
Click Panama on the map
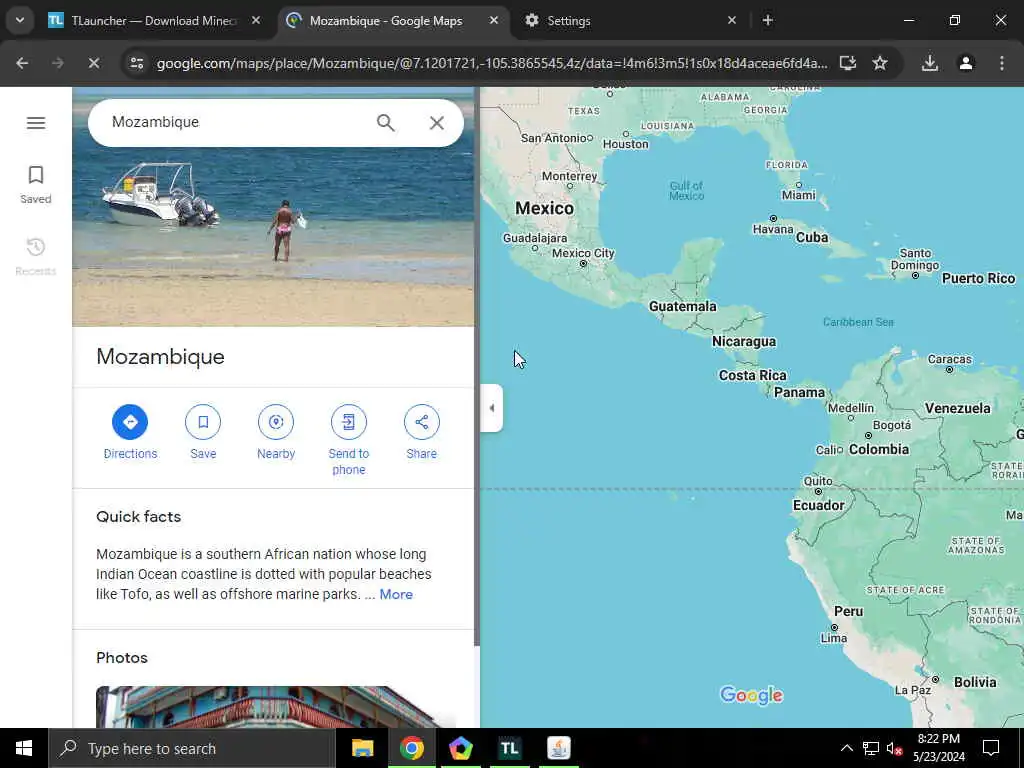point(799,392)
